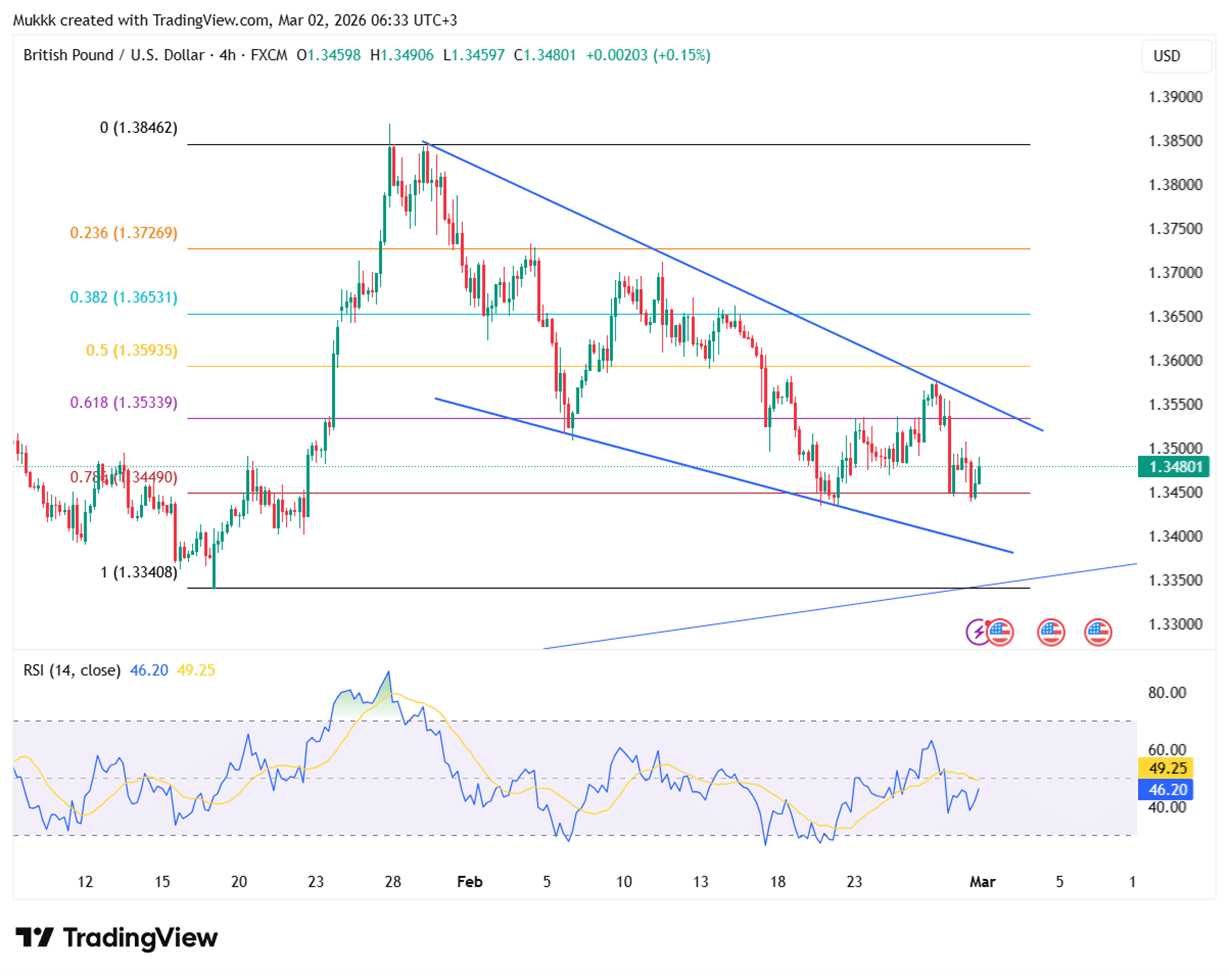Screen dimensions: 1229x976
Task: Open the US flag event beside lightning icon
Action: [x=1000, y=631]
